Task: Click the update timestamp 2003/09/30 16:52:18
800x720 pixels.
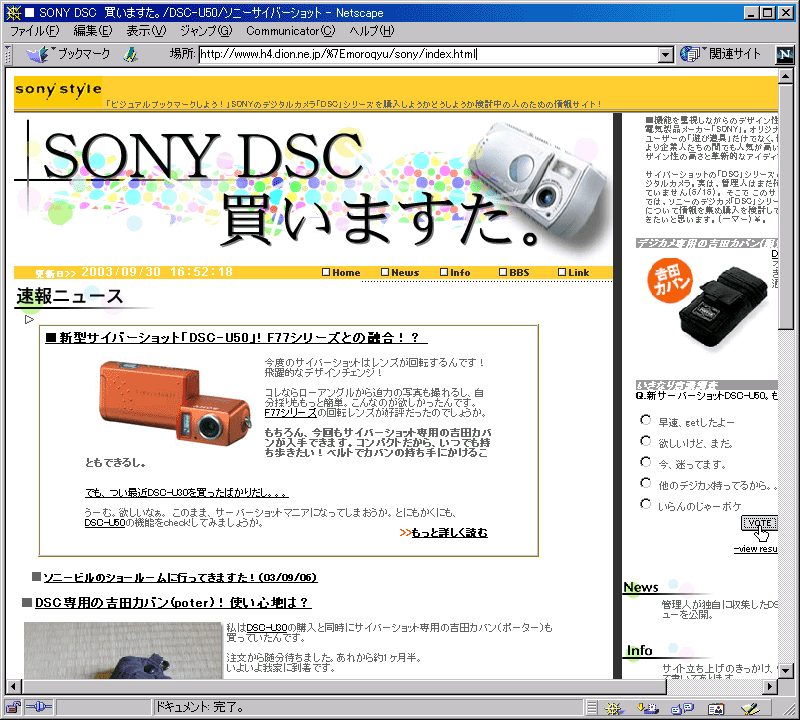Action: (x=157, y=272)
